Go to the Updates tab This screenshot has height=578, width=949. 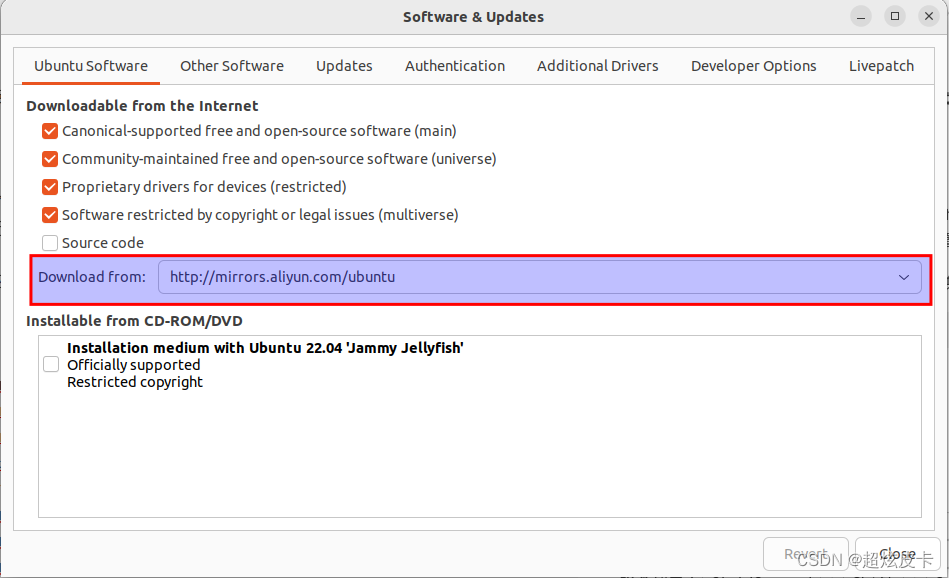tap(344, 66)
